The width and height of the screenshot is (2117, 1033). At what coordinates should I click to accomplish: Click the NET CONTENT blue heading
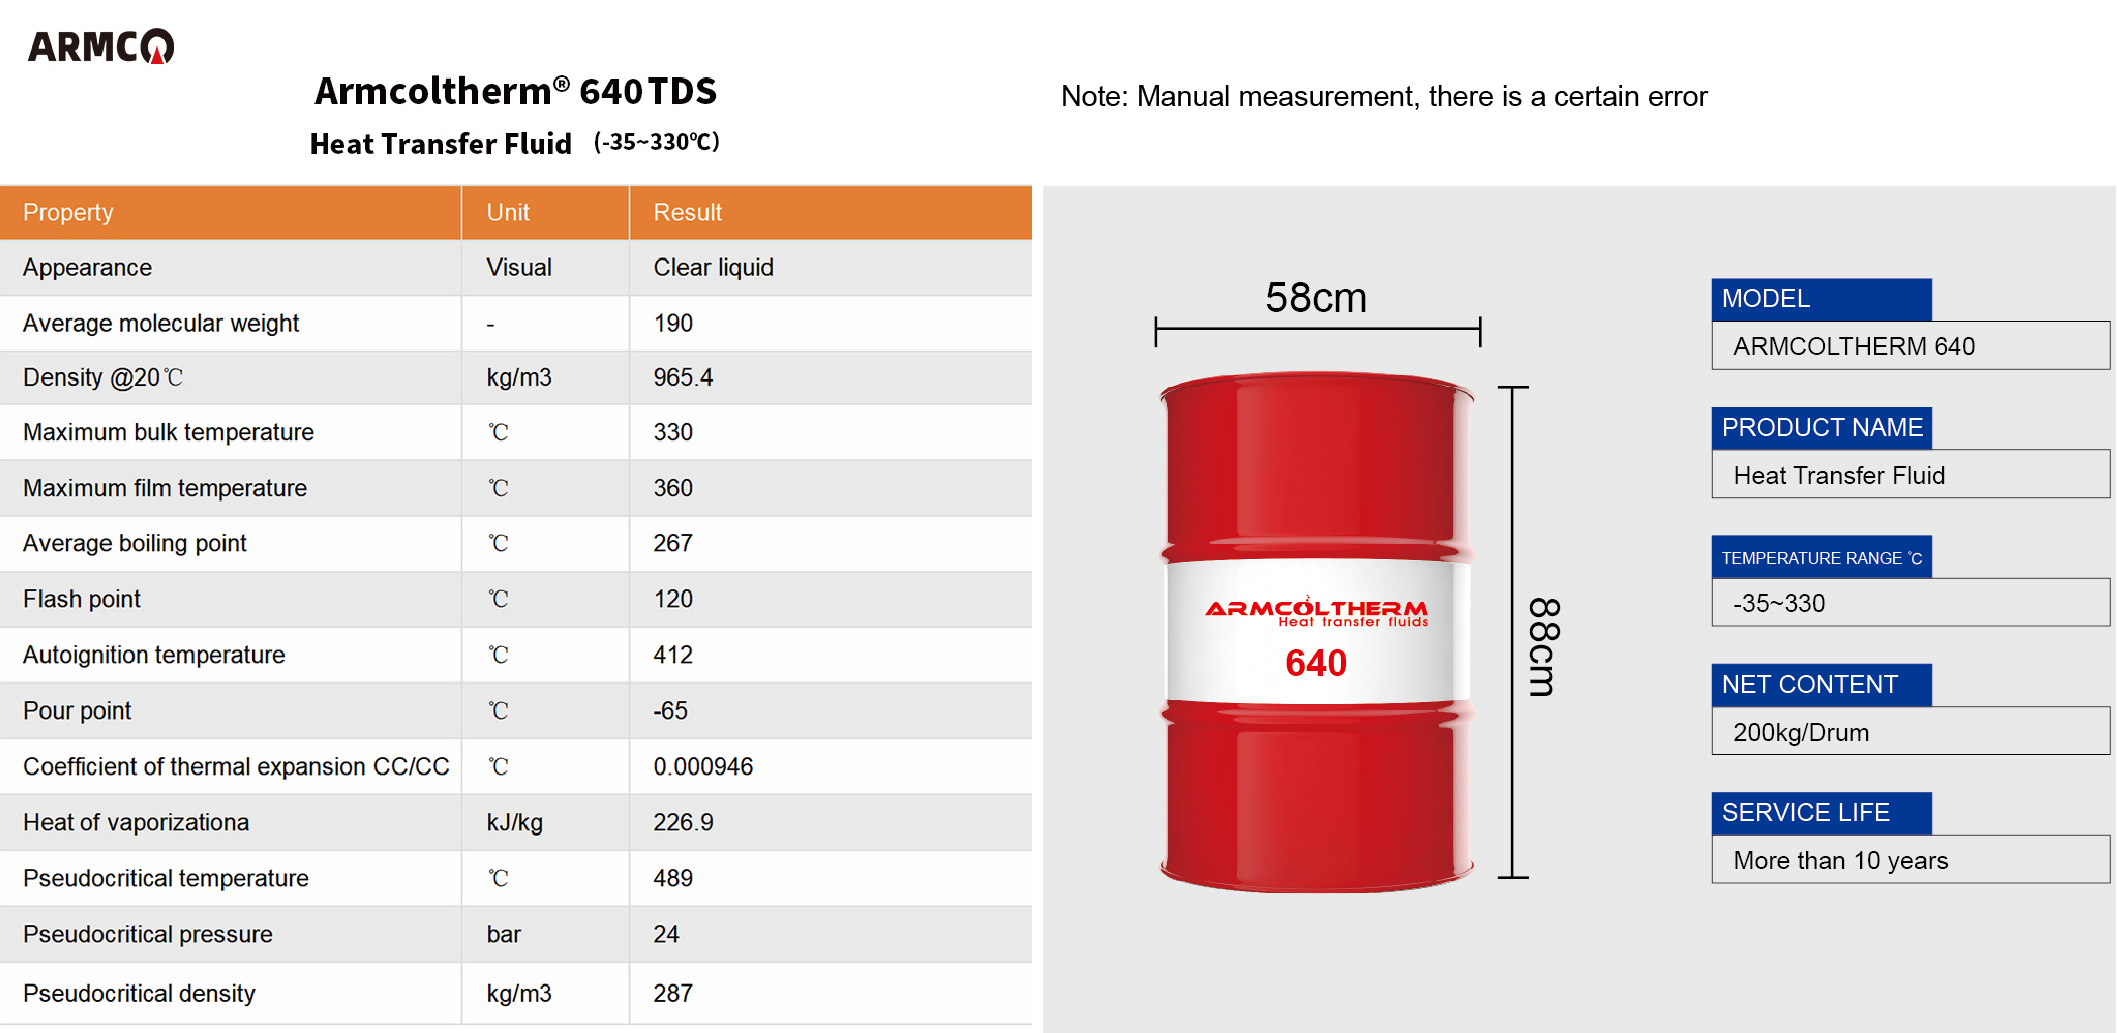point(1821,685)
